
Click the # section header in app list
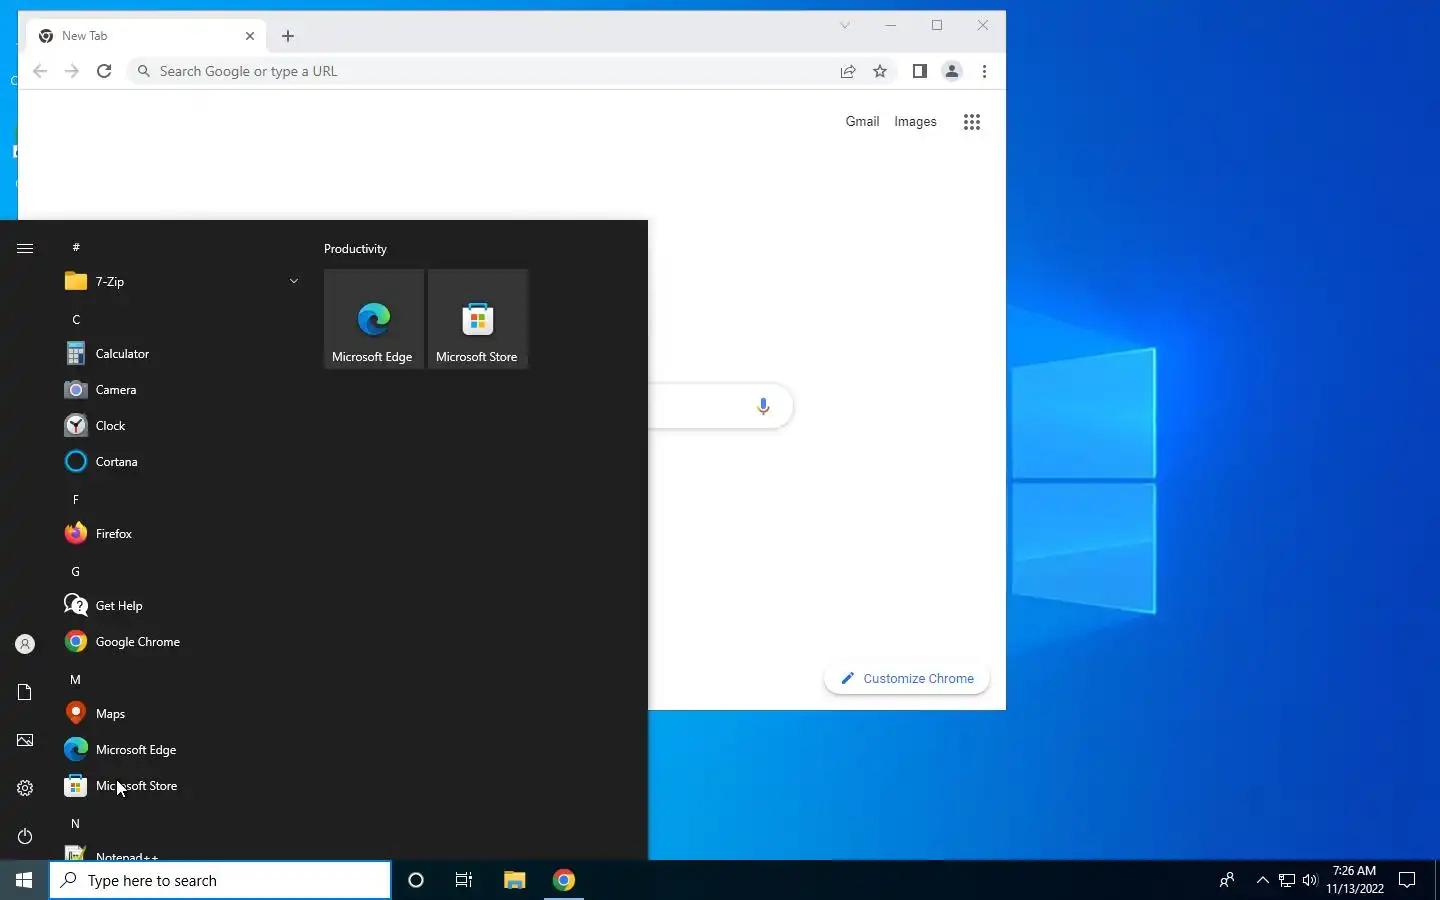(x=76, y=247)
